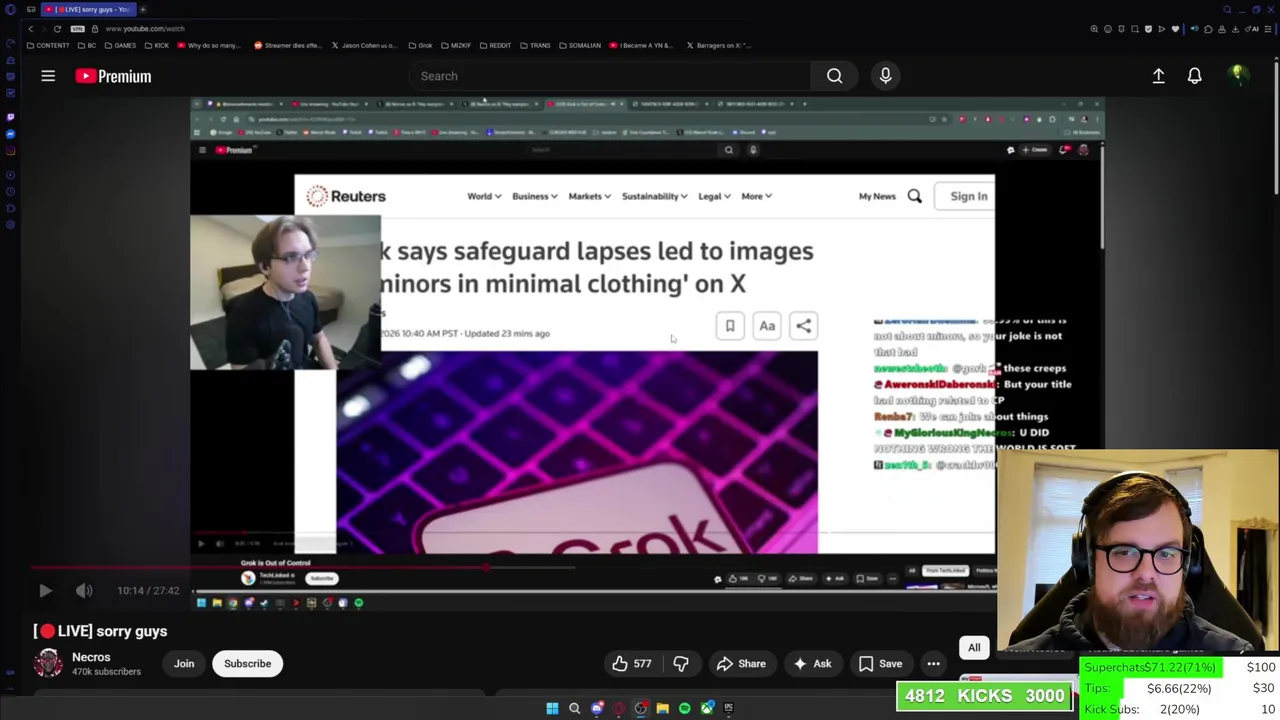Screen dimensions: 1280x720
Task: Play the paused video
Action: pyautogui.click(x=45, y=591)
